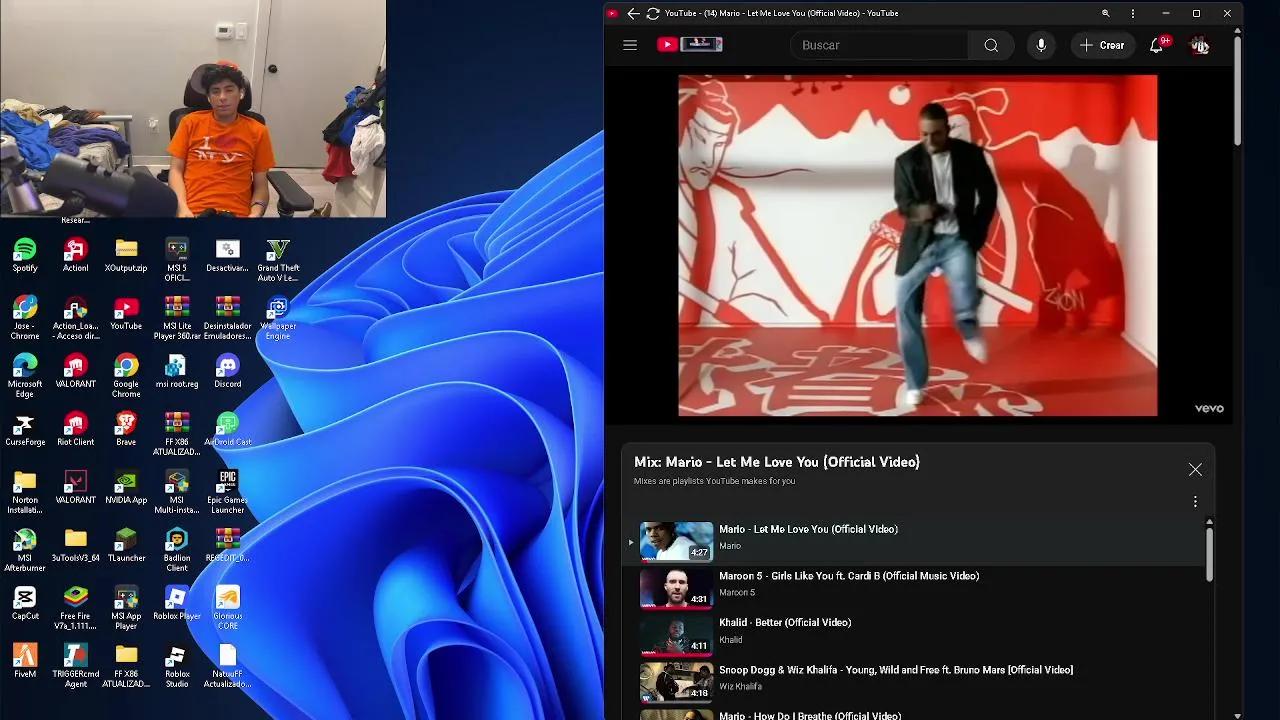Select the Roblox Player desktop icon

tap(177, 604)
